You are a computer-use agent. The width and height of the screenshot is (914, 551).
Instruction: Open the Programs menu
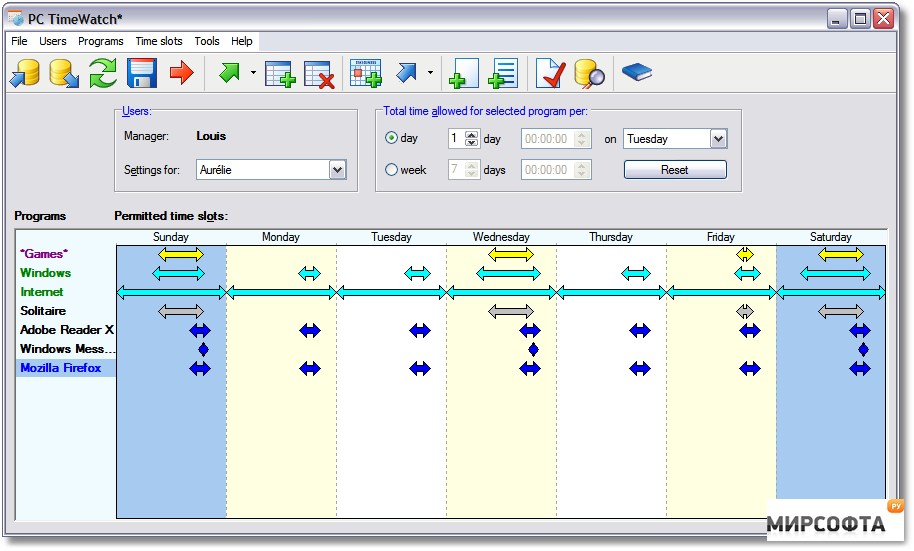point(100,41)
